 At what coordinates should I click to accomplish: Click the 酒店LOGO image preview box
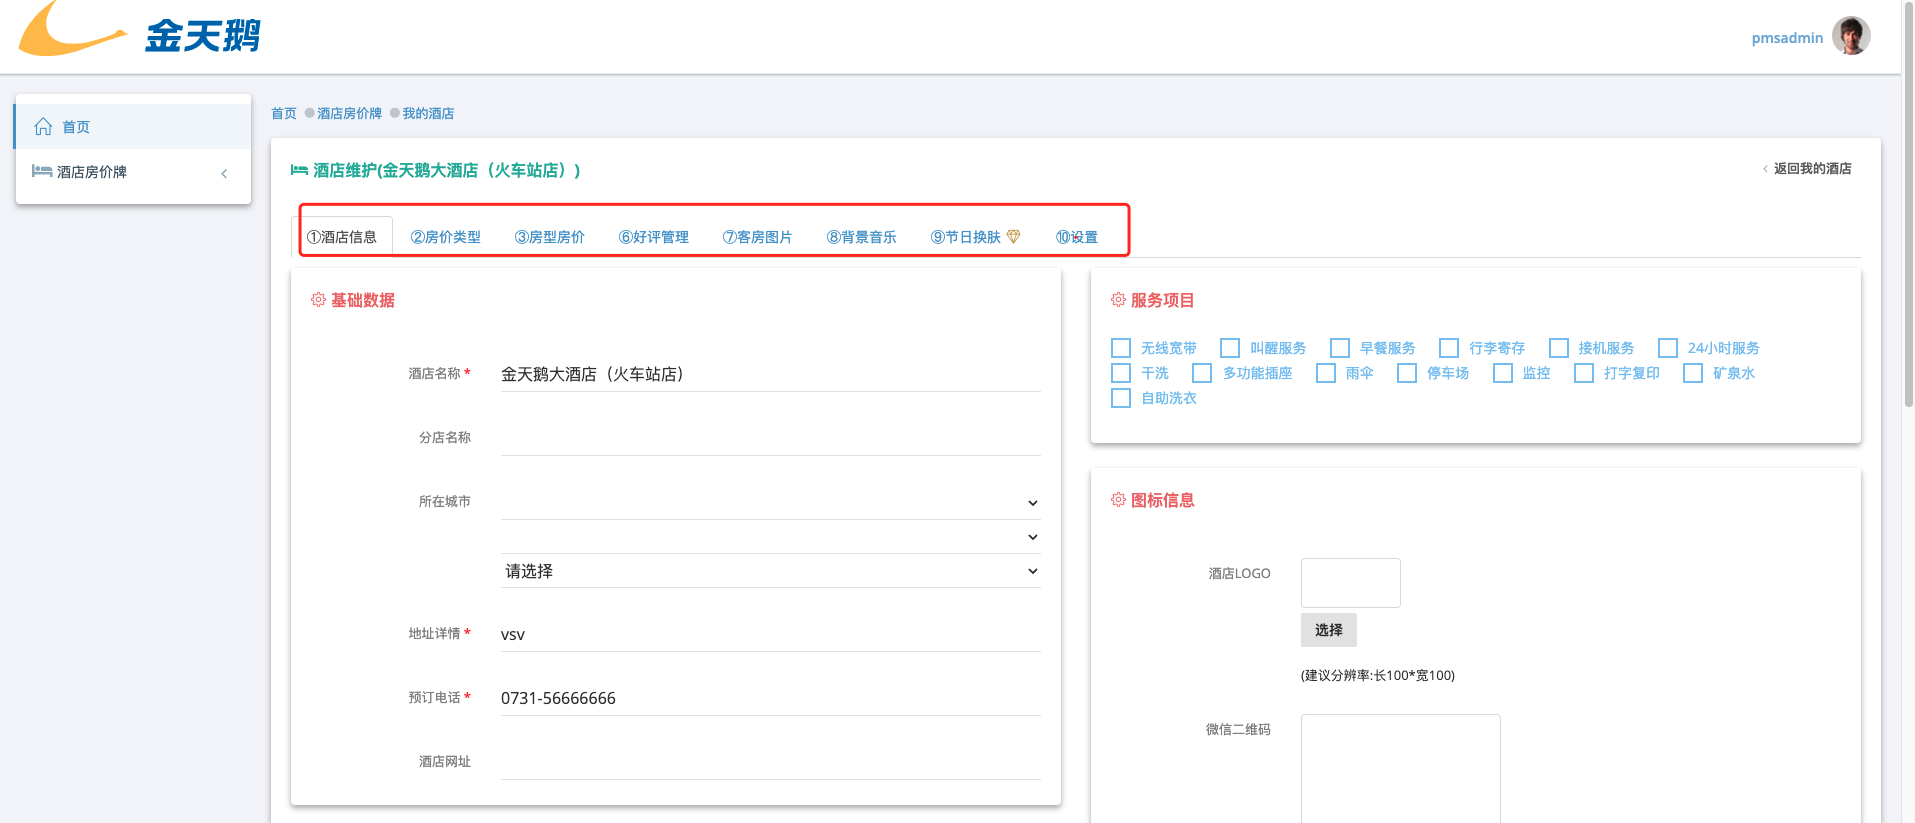[1351, 583]
